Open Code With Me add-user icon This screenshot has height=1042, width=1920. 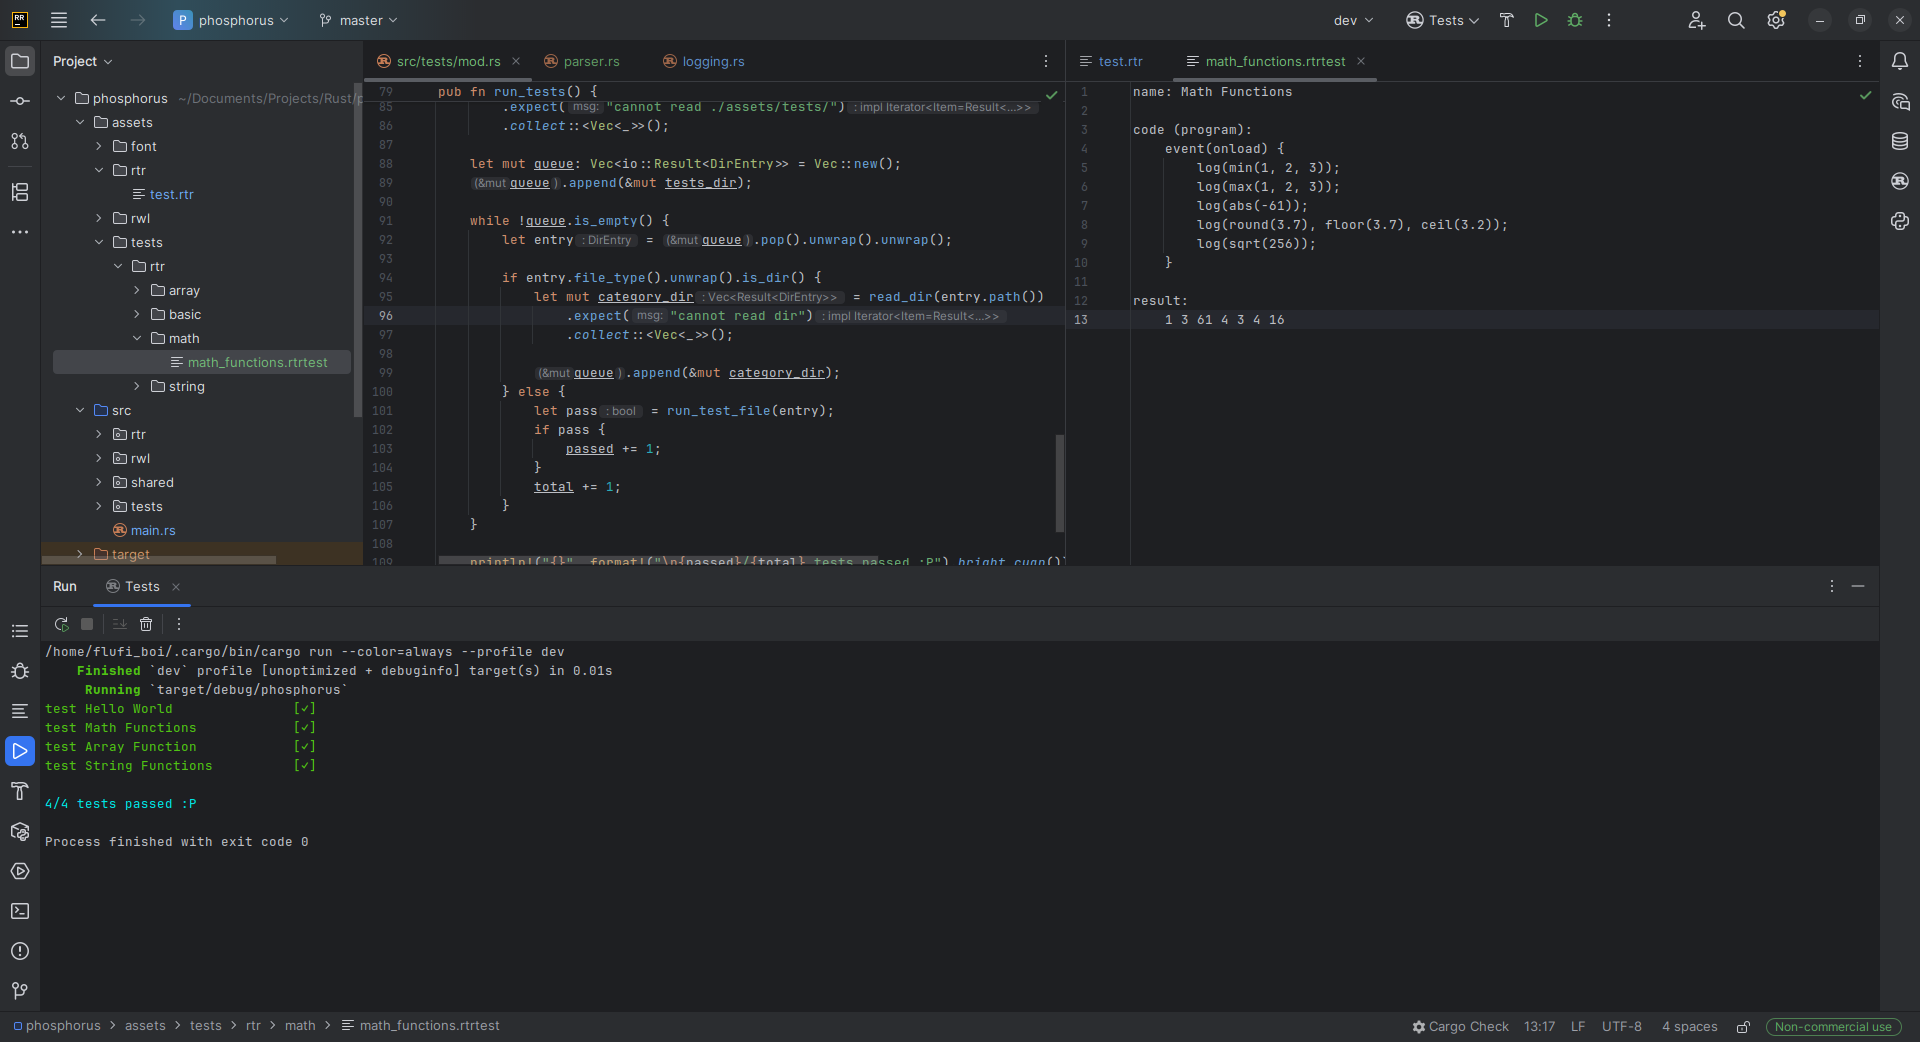1697,20
